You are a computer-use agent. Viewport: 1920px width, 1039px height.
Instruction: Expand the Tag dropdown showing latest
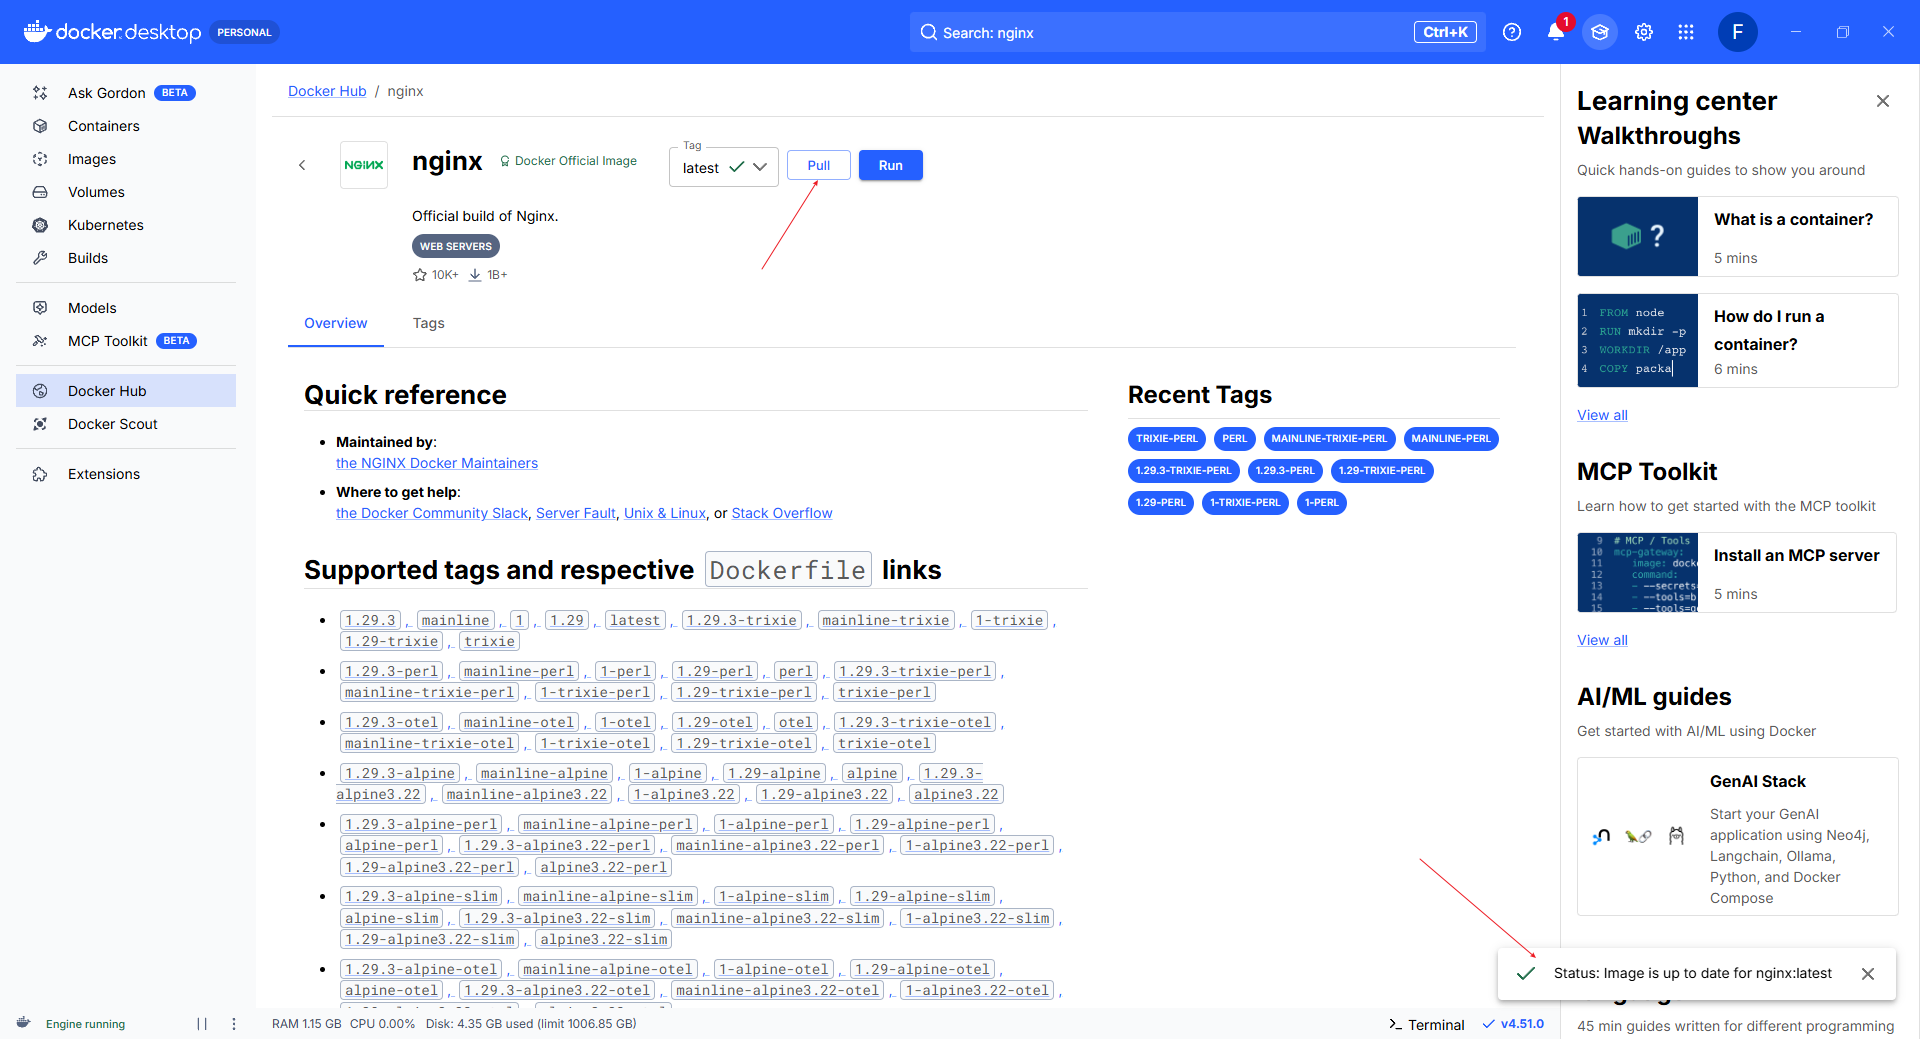[724, 168]
